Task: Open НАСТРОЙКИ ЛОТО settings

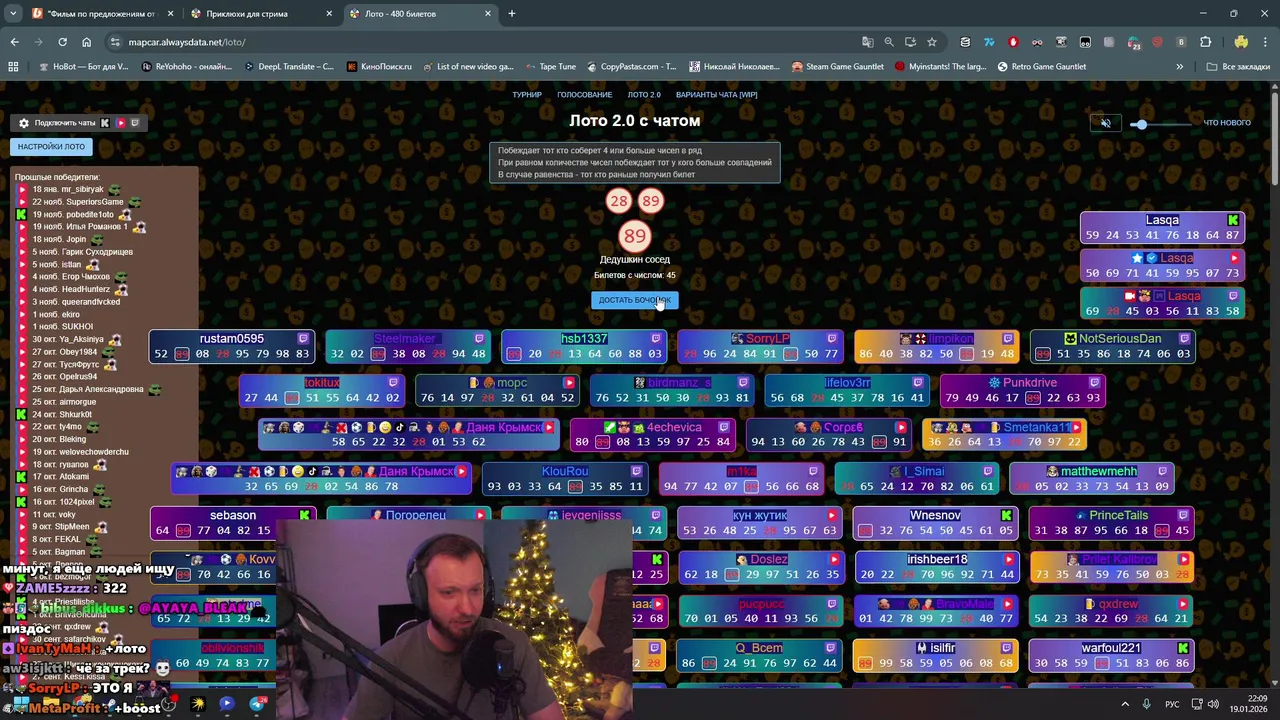Action: pyautogui.click(x=51, y=146)
